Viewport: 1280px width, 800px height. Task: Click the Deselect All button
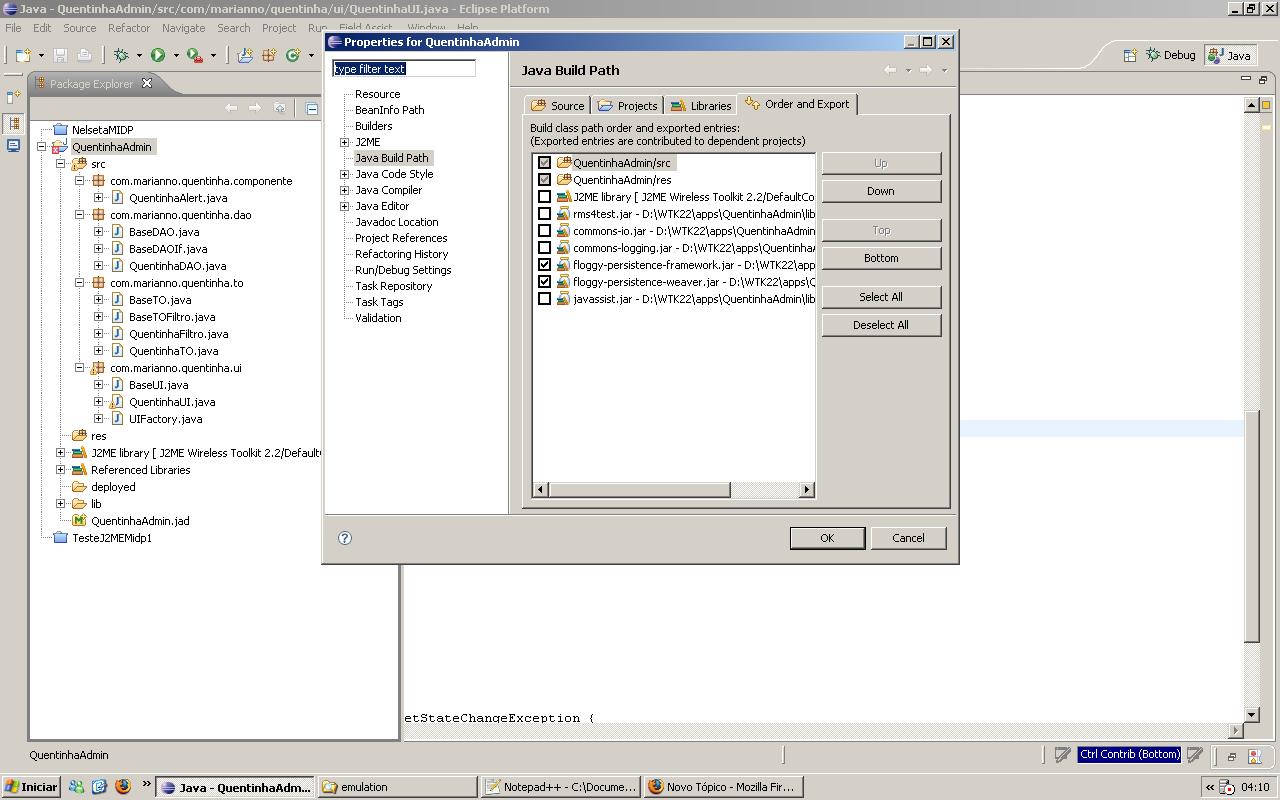click(x=881, y=325)
